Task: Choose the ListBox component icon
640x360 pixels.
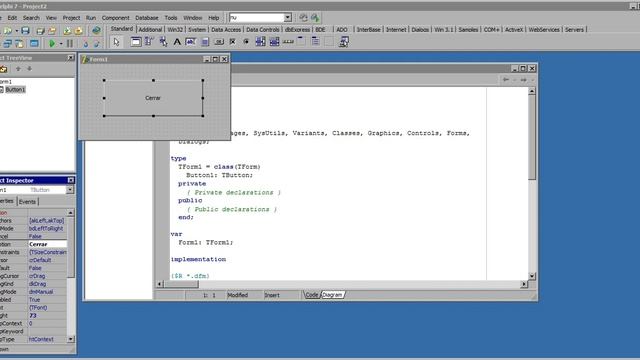Action: [x=260, y=42]
